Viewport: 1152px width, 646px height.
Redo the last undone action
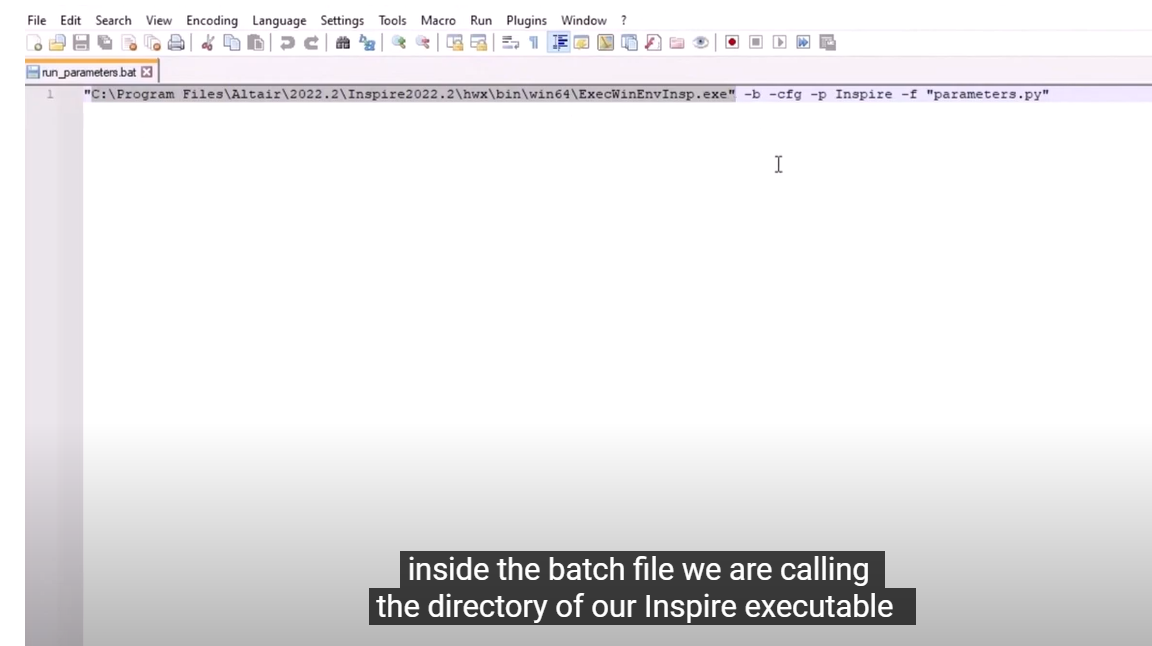[x=311, y=43]
